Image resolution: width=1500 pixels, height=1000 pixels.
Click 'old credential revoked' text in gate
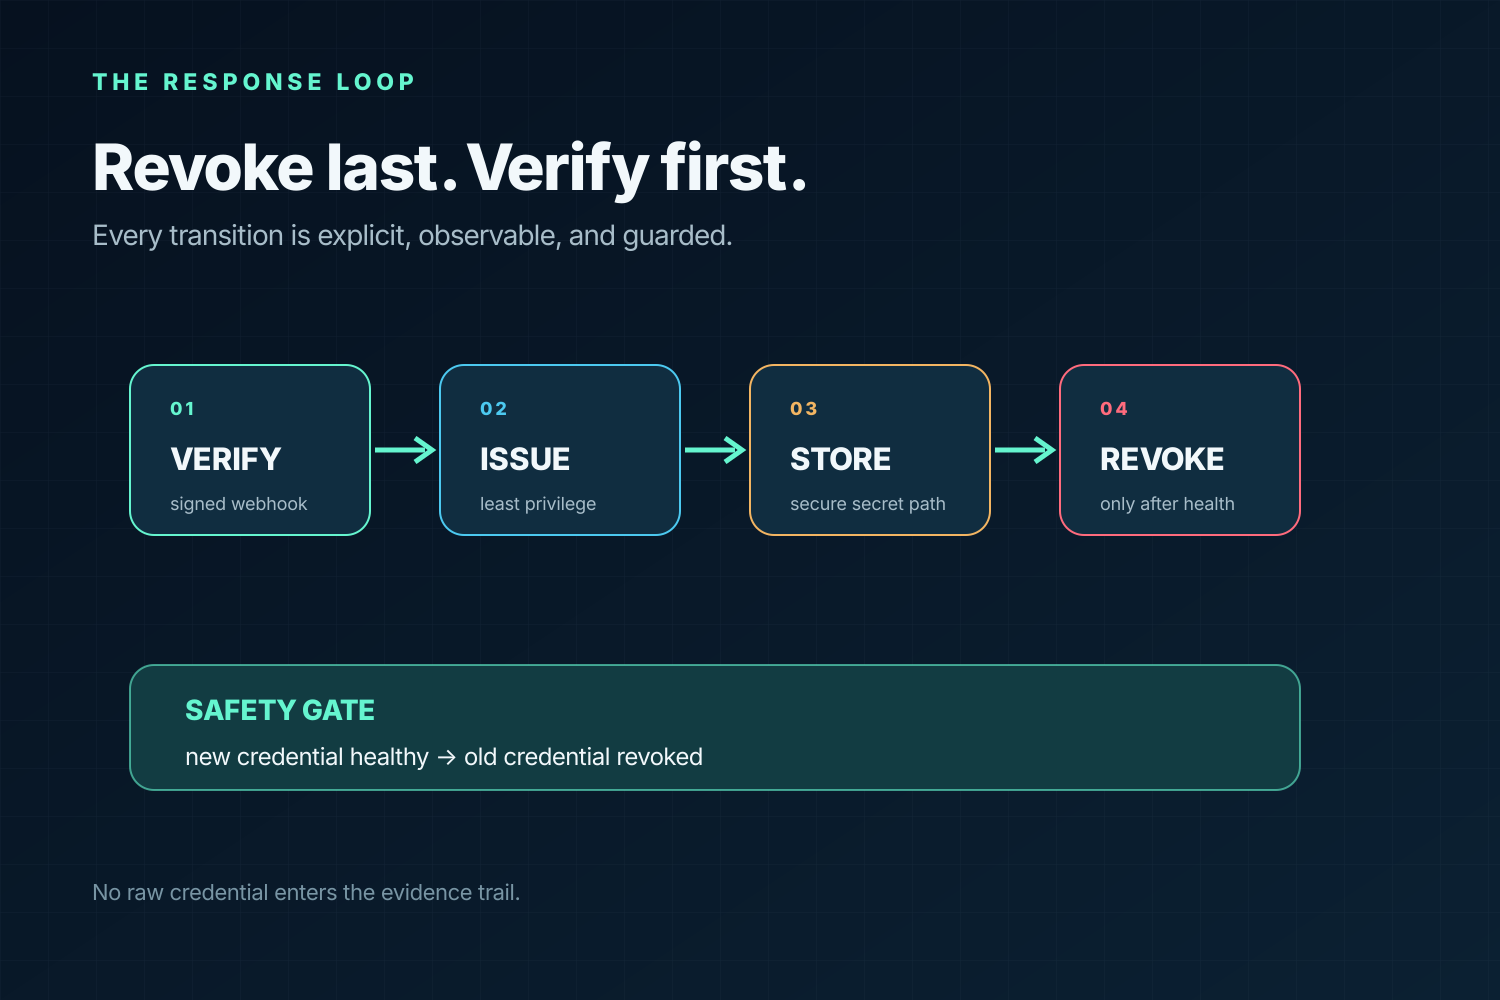(583, 757)
